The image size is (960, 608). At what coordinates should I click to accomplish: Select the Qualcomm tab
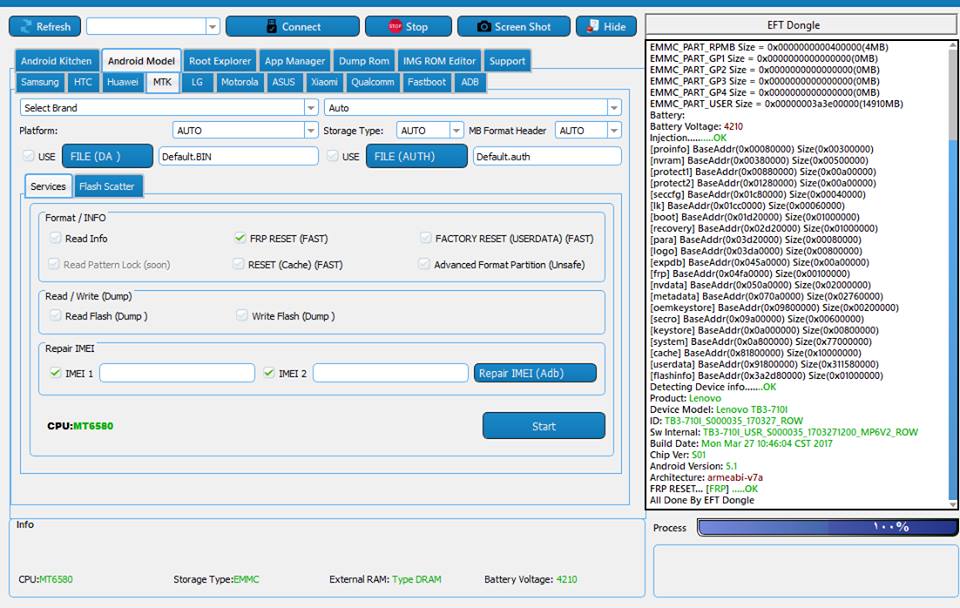pyautogui.click(x=372, y=81)
